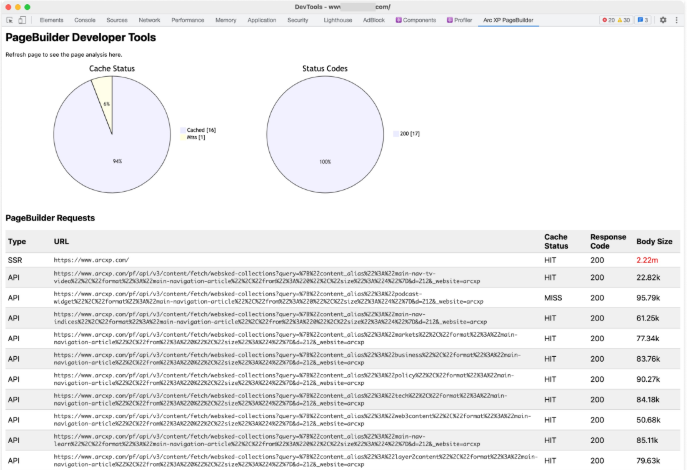Click the Type column header
Image resolution: width=687 pixels, height=470 pixels.
(17, 241)
